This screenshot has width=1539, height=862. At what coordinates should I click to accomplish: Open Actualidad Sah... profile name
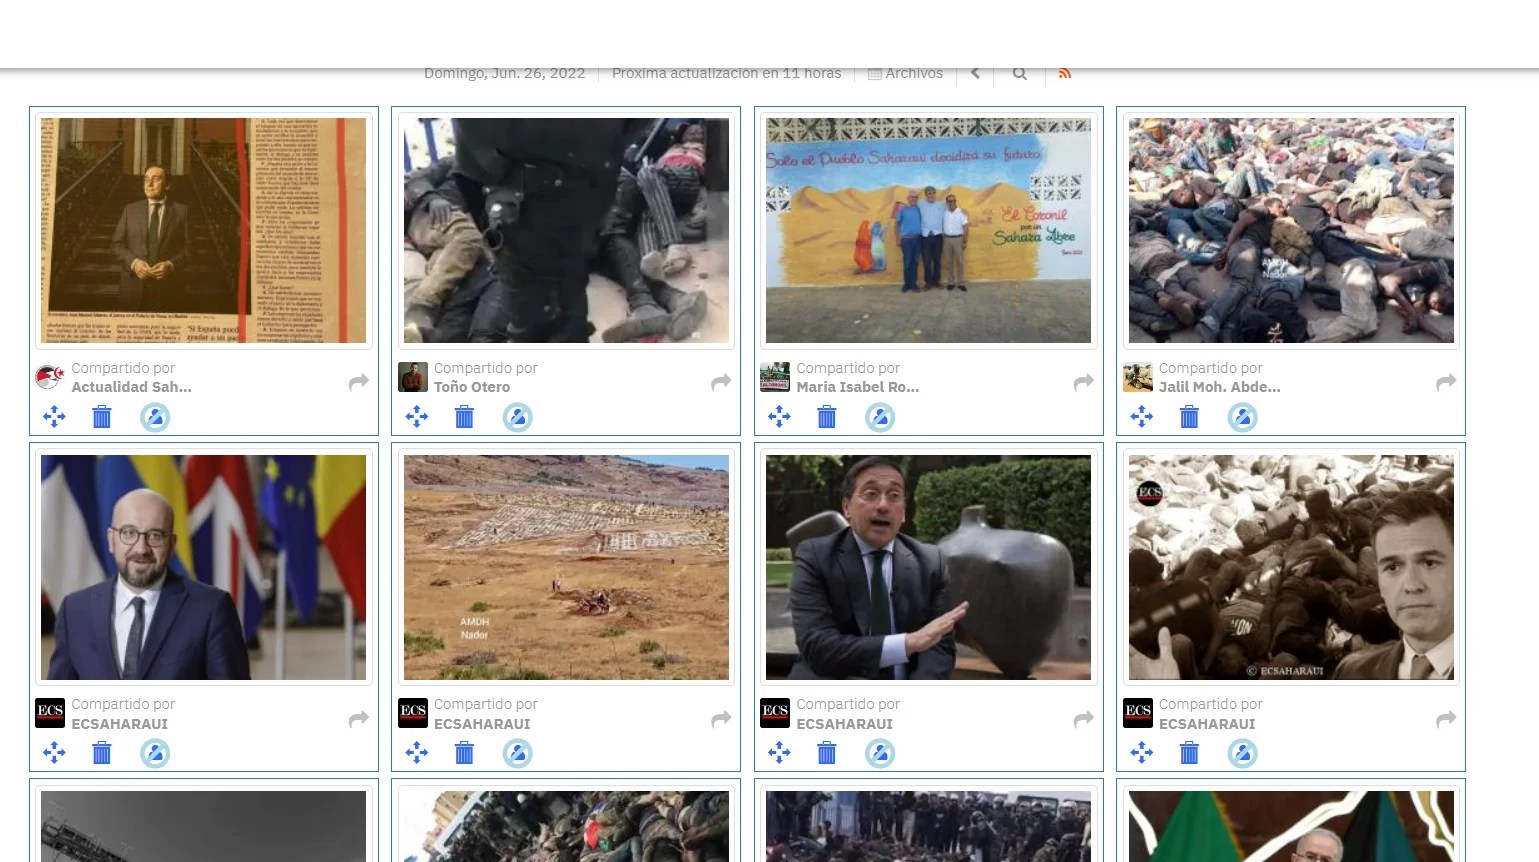pyautogui.click(x=131, y=387)
